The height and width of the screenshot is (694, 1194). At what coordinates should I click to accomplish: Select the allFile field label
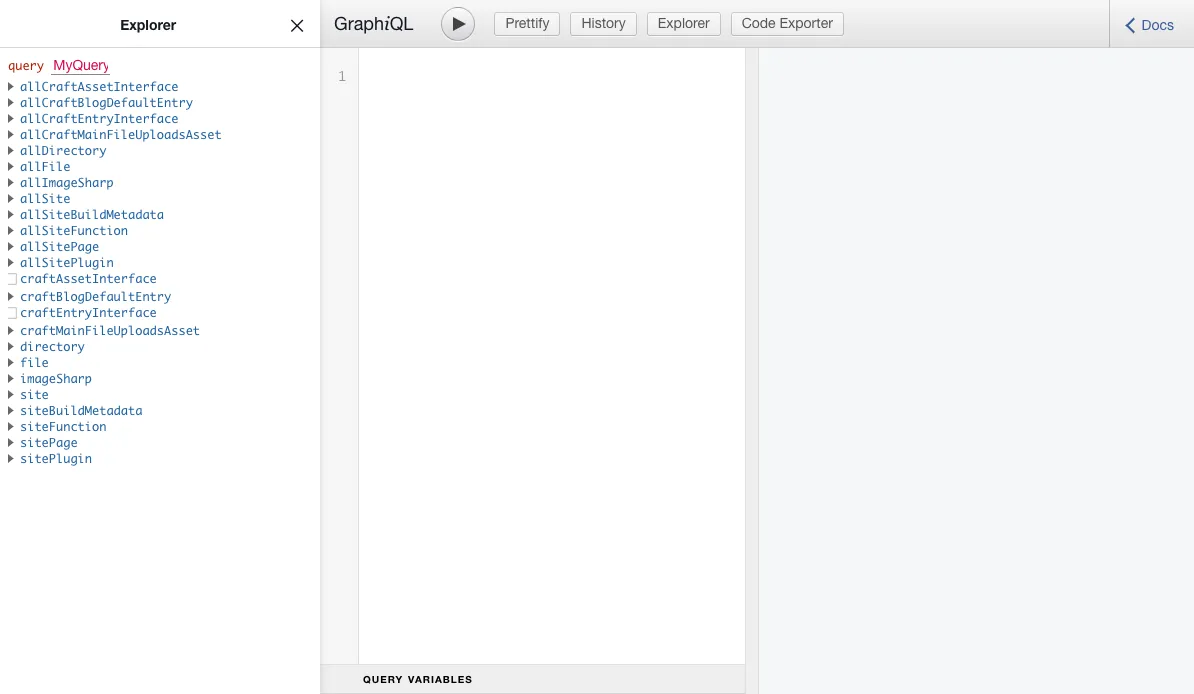coord(45,167)
